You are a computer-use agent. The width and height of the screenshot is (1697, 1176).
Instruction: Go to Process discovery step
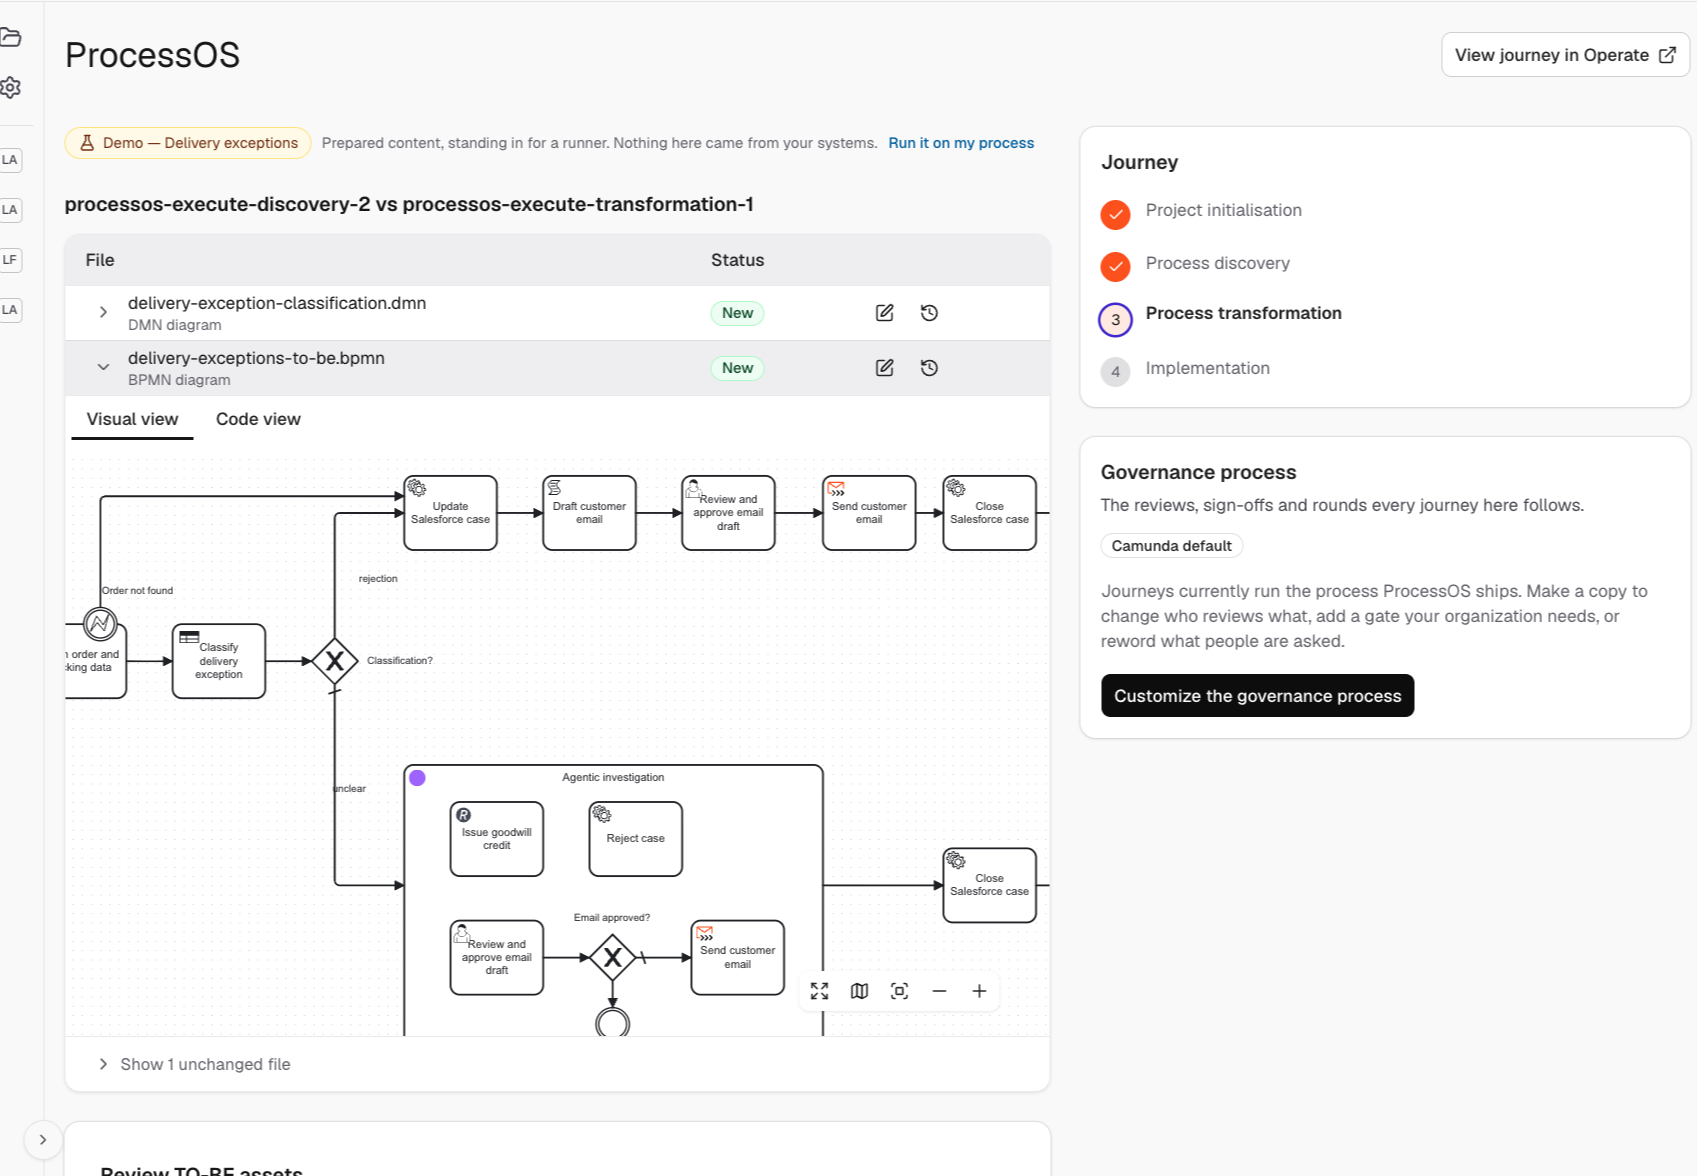(1217, 263)
